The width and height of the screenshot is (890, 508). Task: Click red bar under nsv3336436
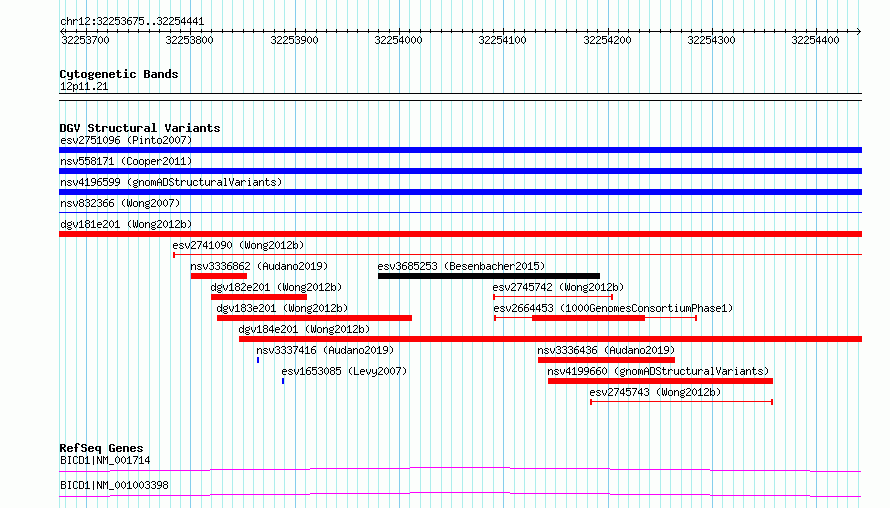tap(606, 360)
